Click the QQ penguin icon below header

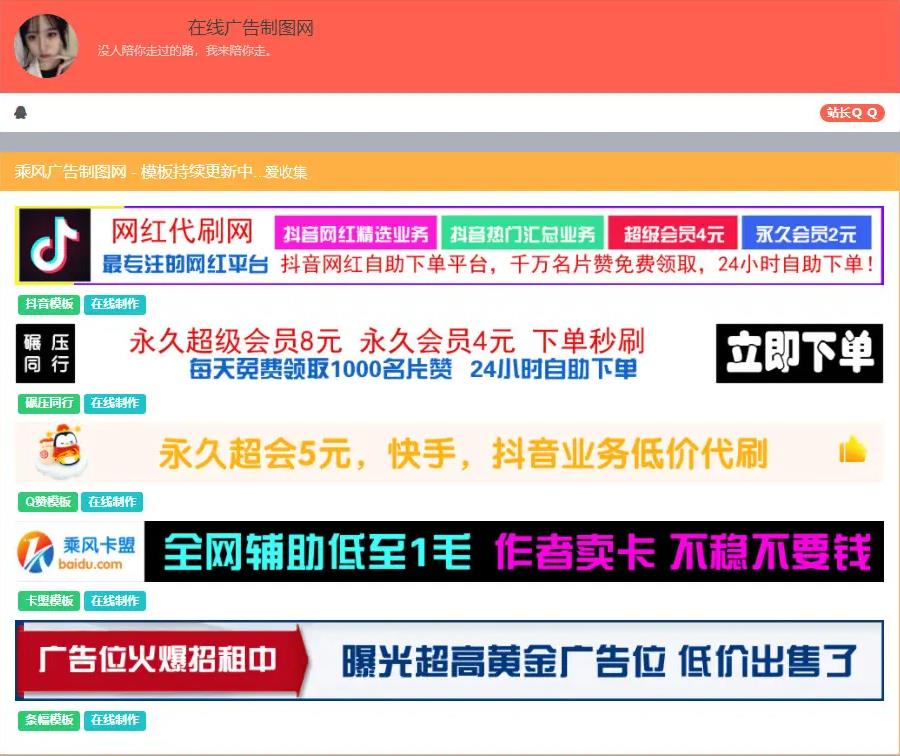(21, 113)
